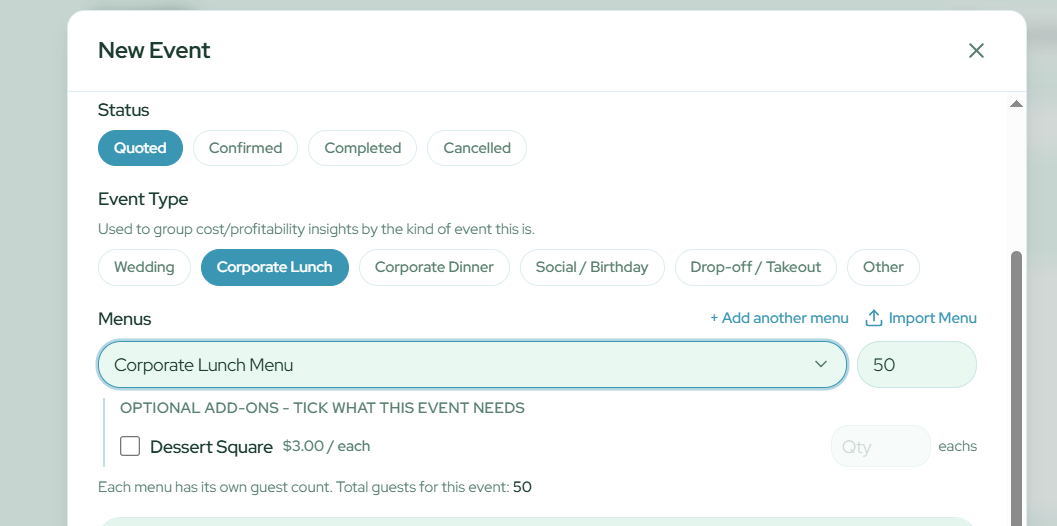This screenshot has height=526, width=1057.
Task: Set status to Confirmed
Action: tap(245, 148)
